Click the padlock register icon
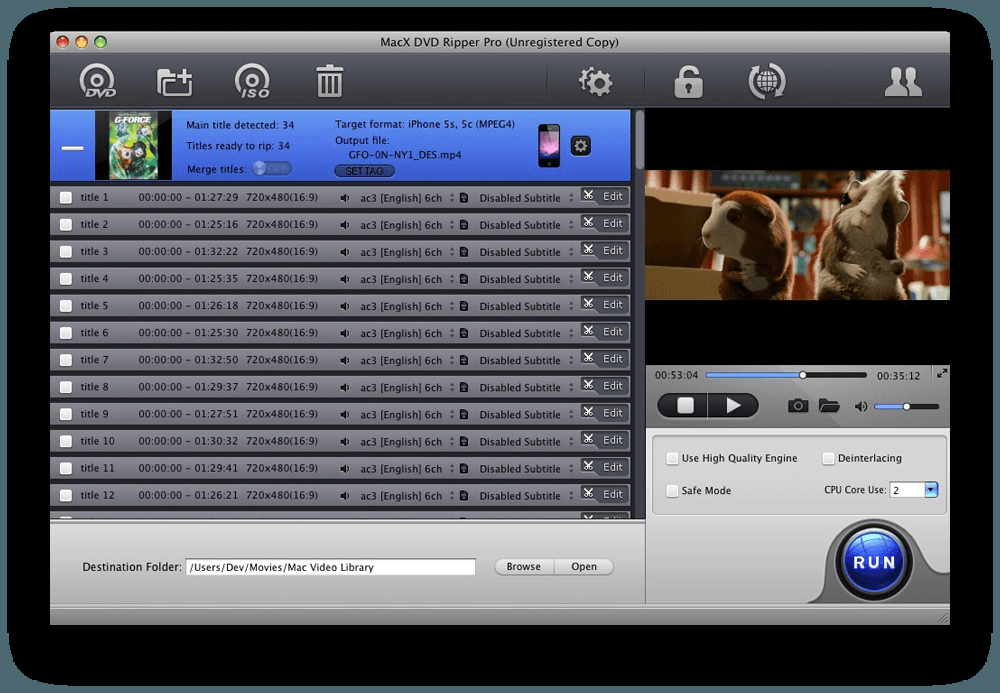 688,82
